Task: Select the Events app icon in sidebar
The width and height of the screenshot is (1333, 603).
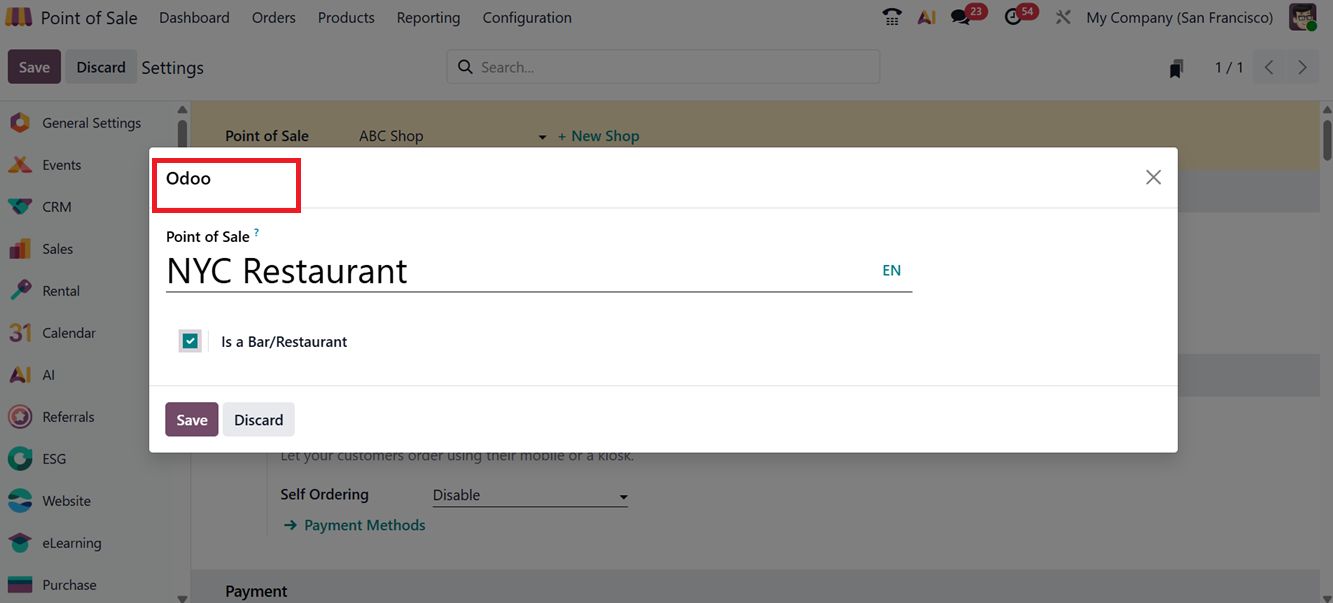Action: pyautogui.click(x=19, y=164)
